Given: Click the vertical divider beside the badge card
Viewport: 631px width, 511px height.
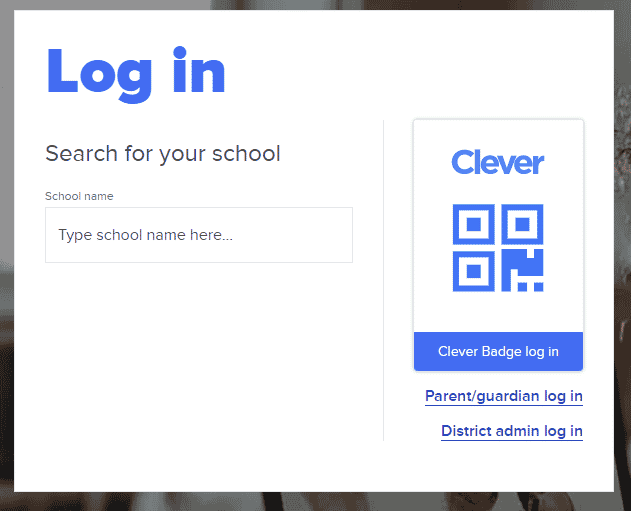Looking at the screenshot, I should pyautogui.click(x=384, y=280).
